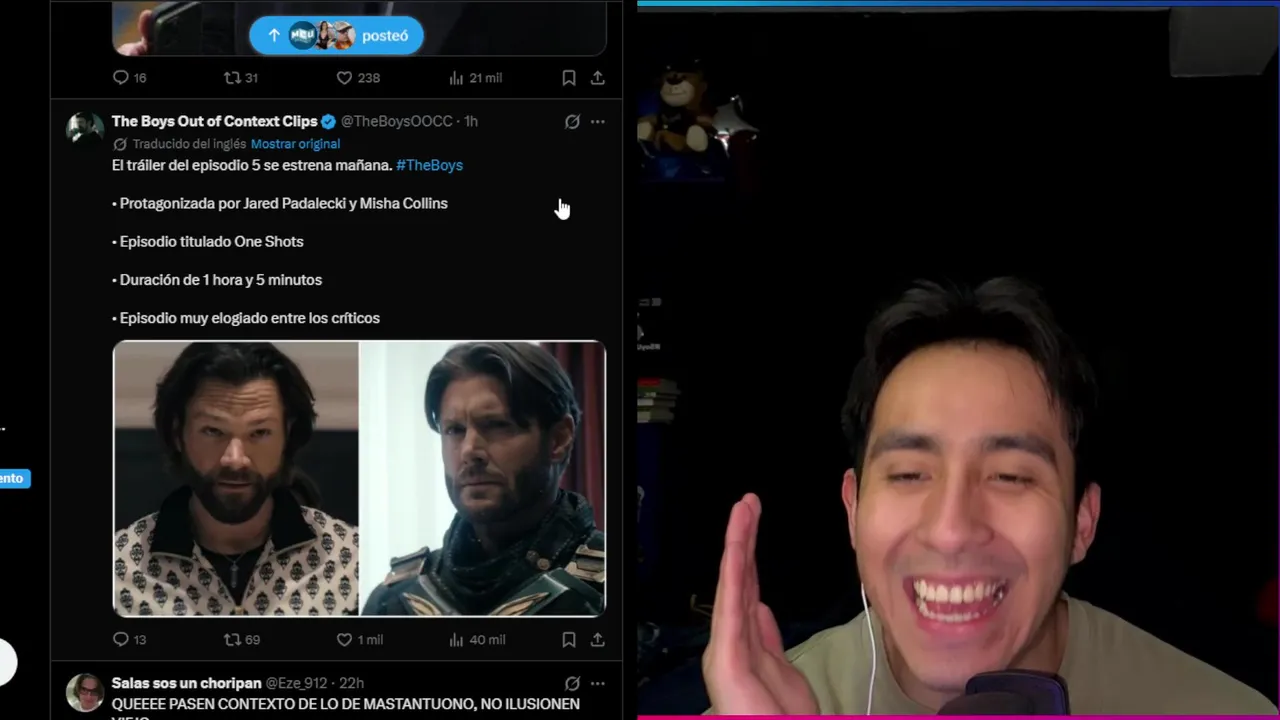Open more options on Salas sos un choripan tweet

click(x=597, y=684)
